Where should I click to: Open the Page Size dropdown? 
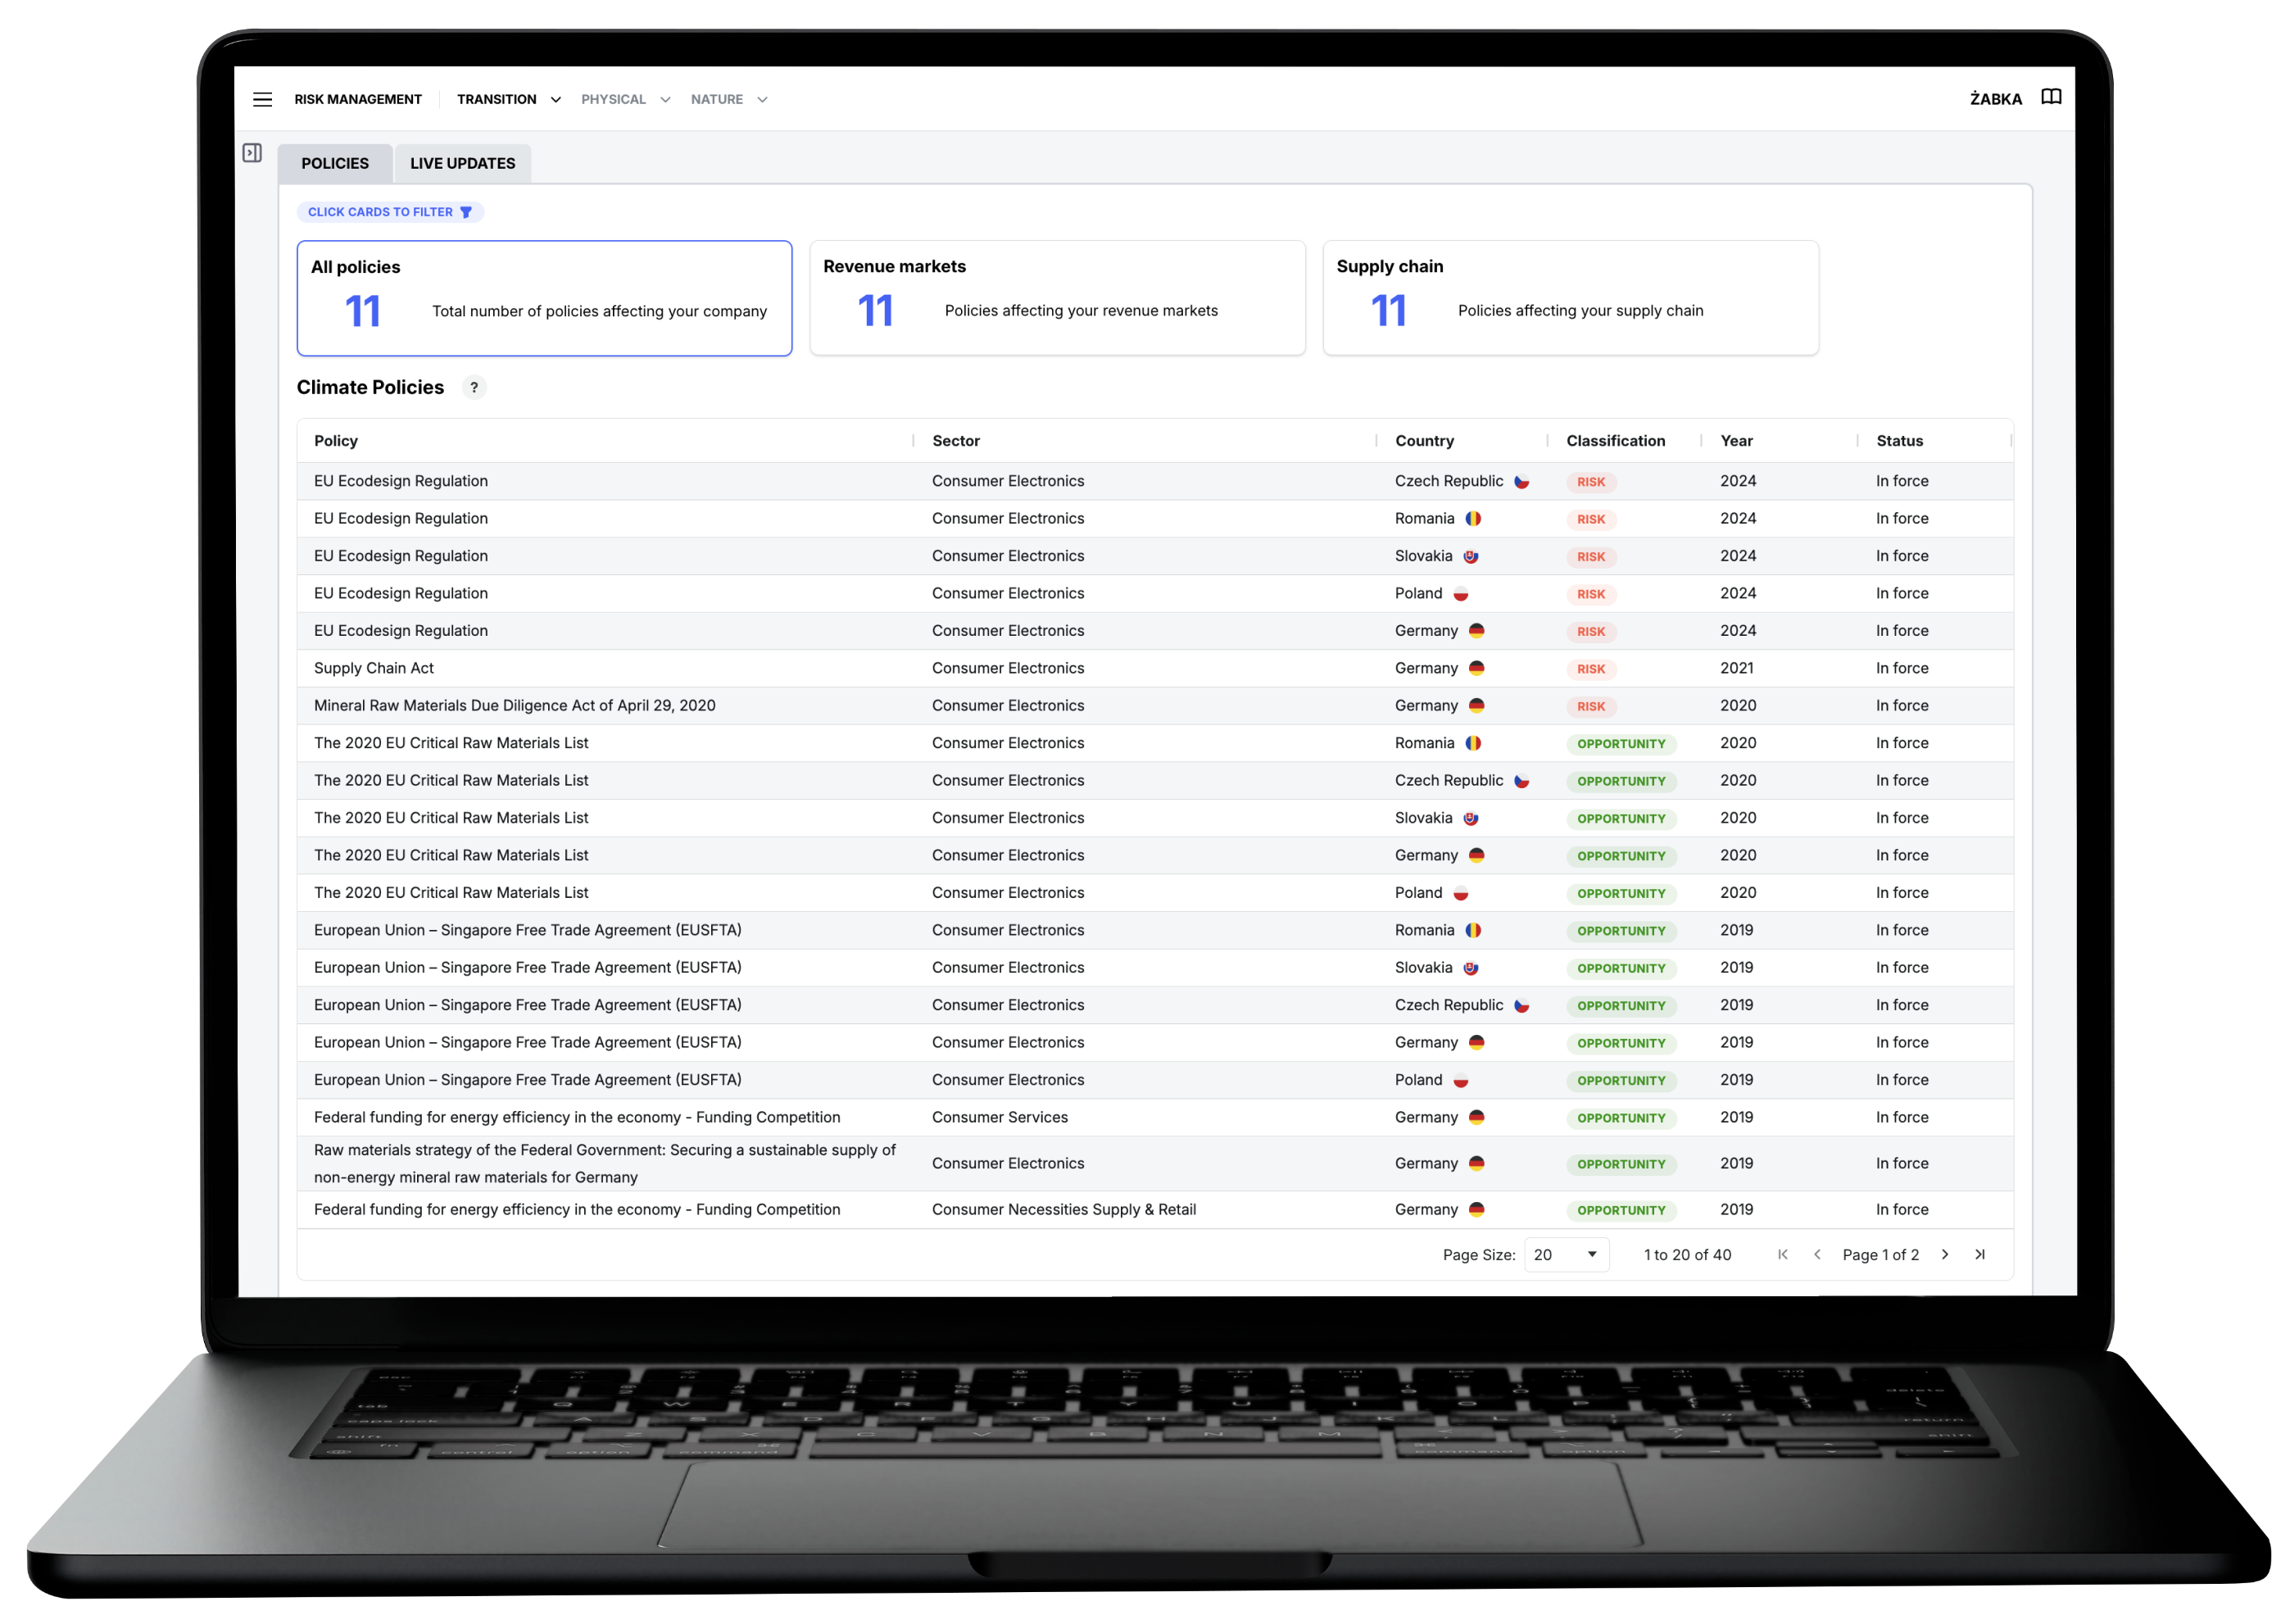pyautogui.click(x=1566, y=1254)
